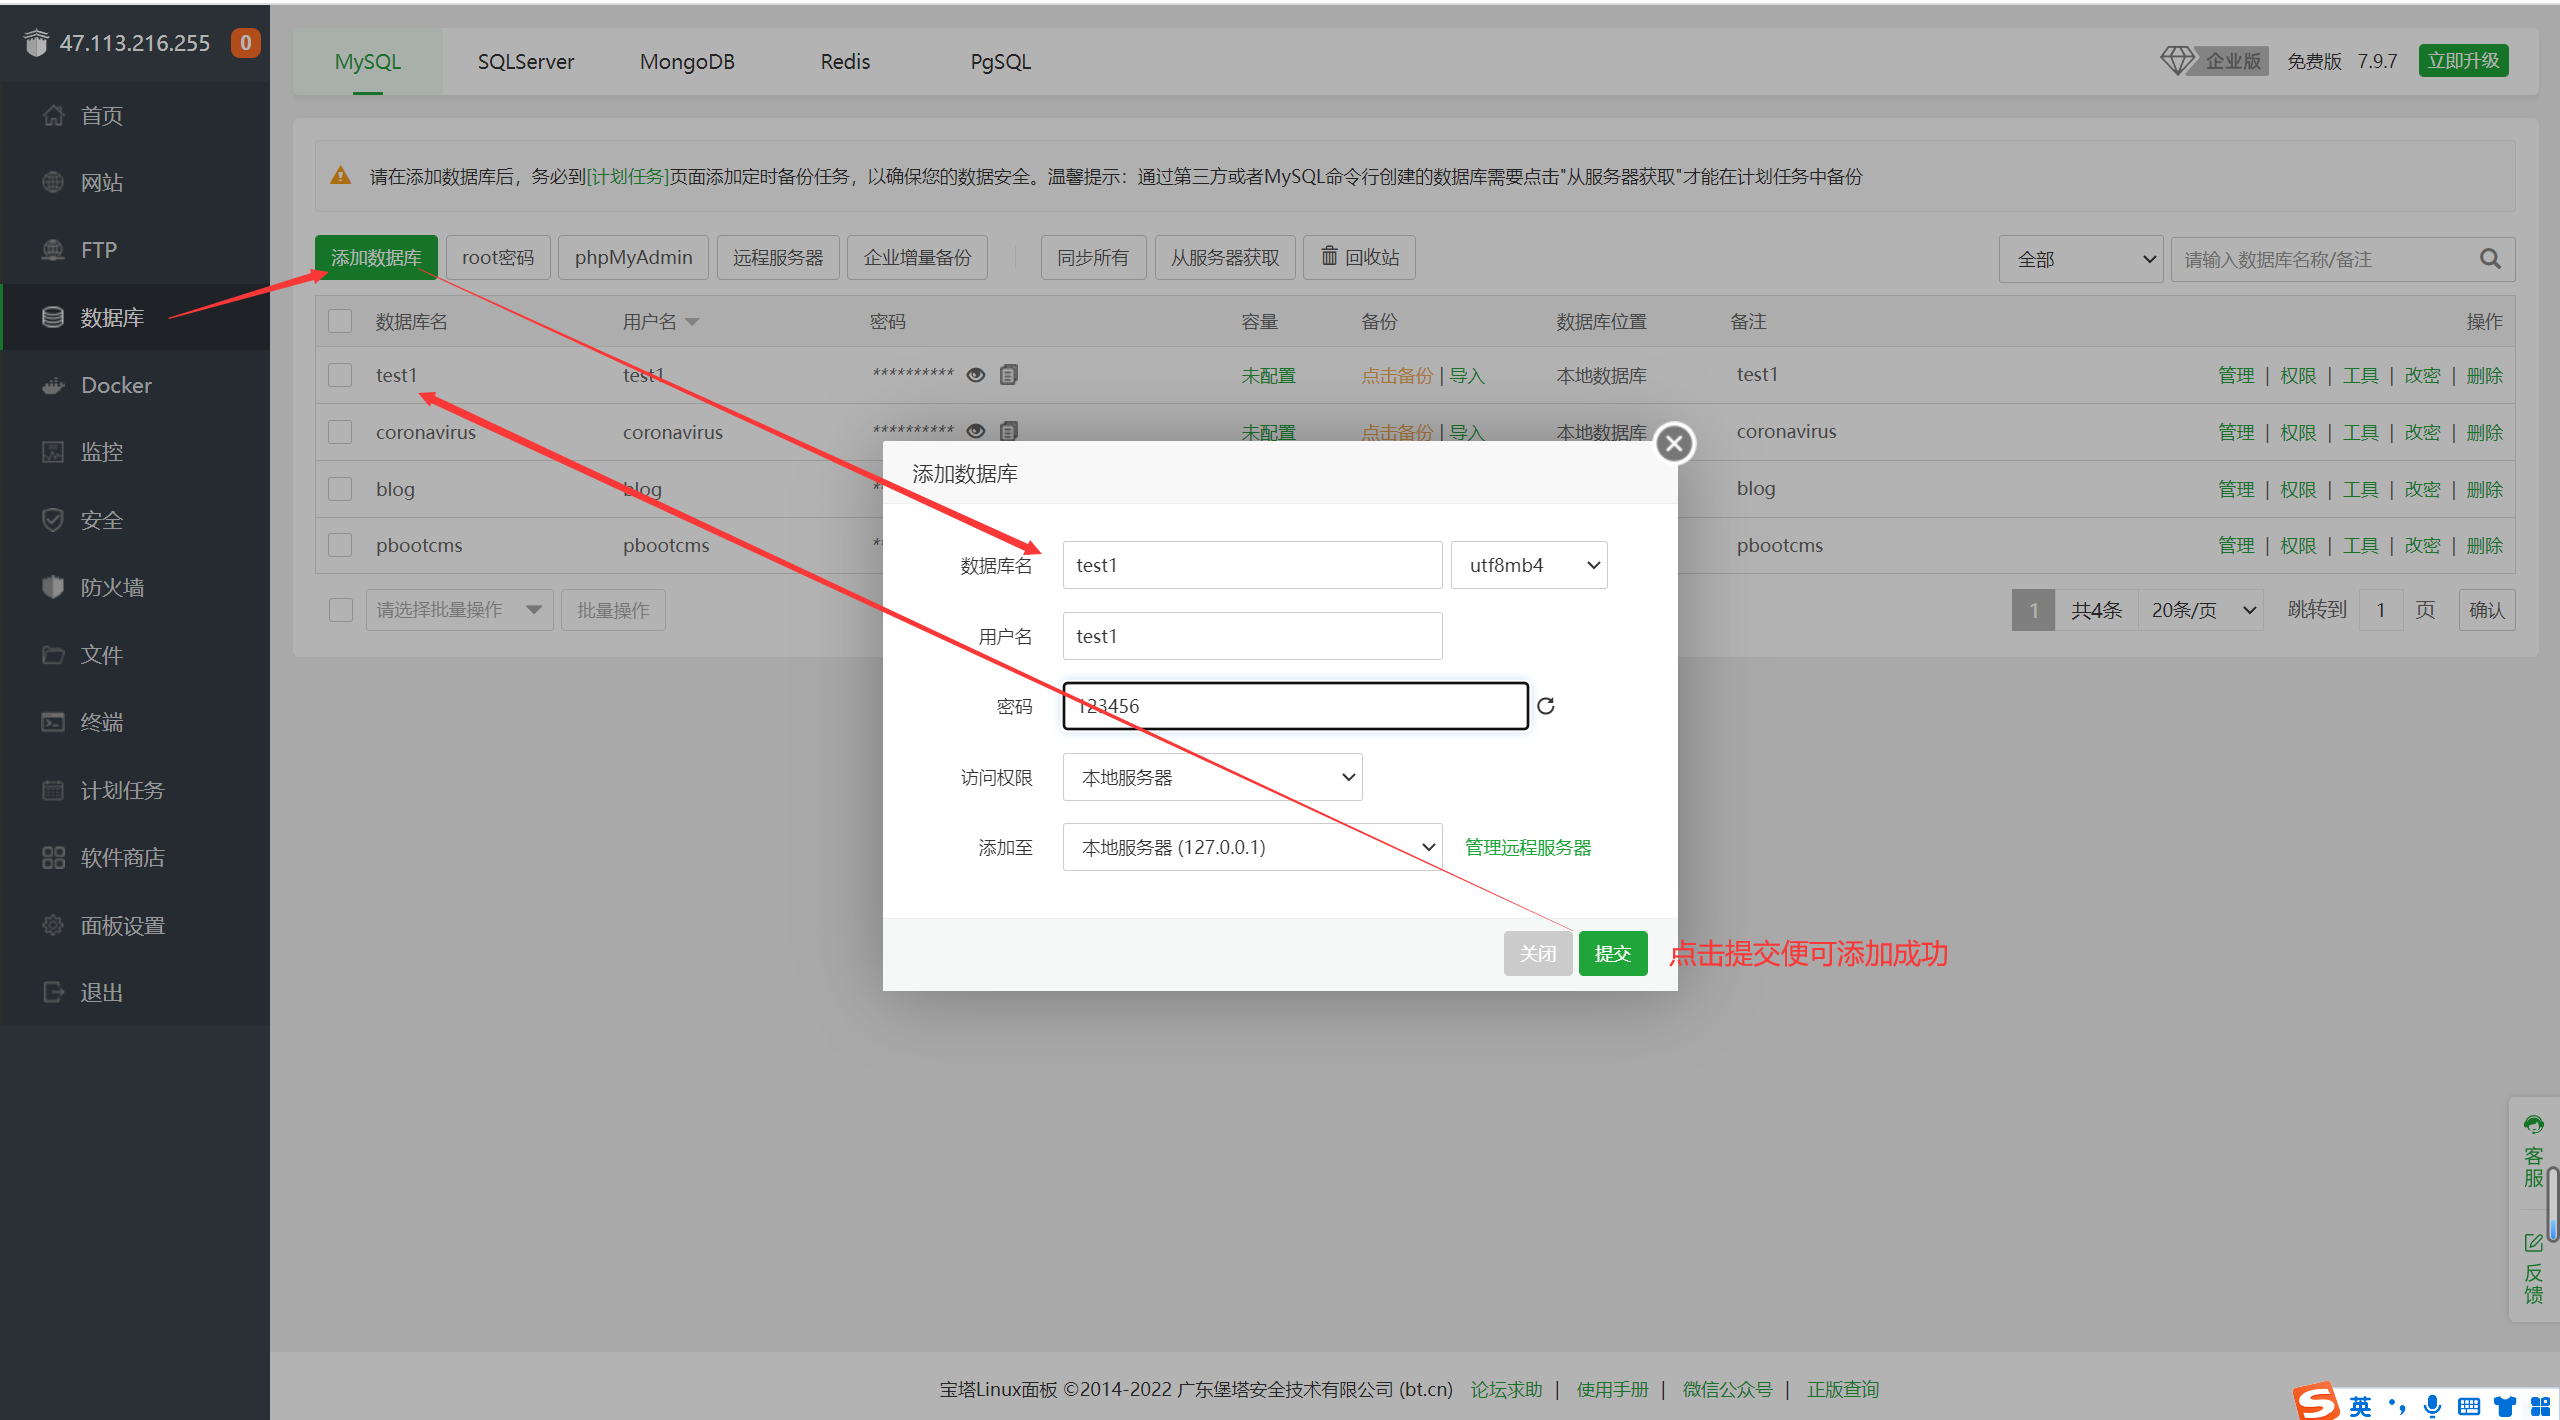Open the firewall section in sidebar

pyautogui.click(x=112, y=587)
